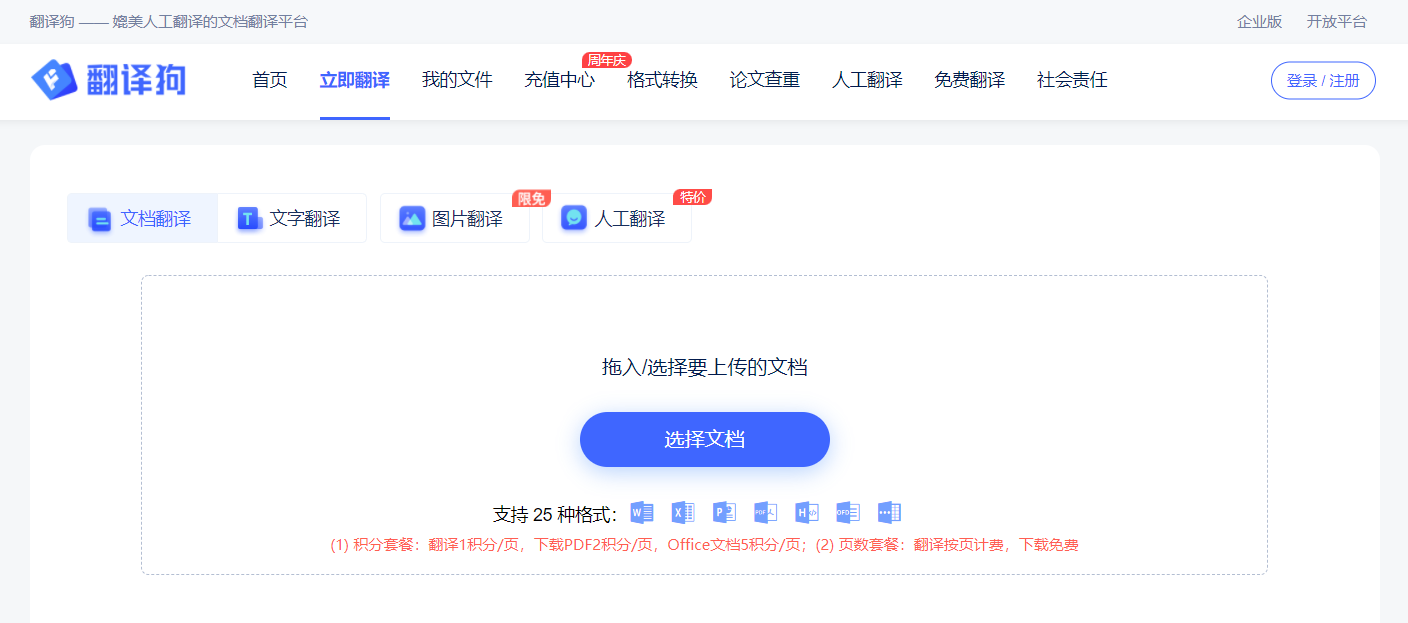Click the Excel format icon

pyautogui.click(x=683, y=512)
